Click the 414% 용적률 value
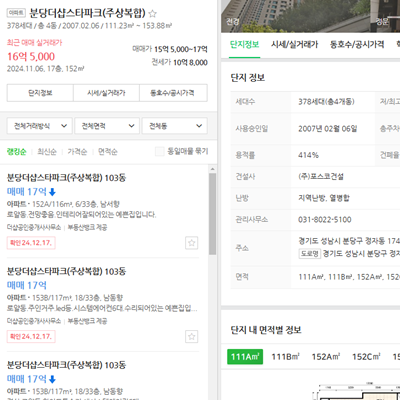The image size is (400, 400). coord(308,155)
